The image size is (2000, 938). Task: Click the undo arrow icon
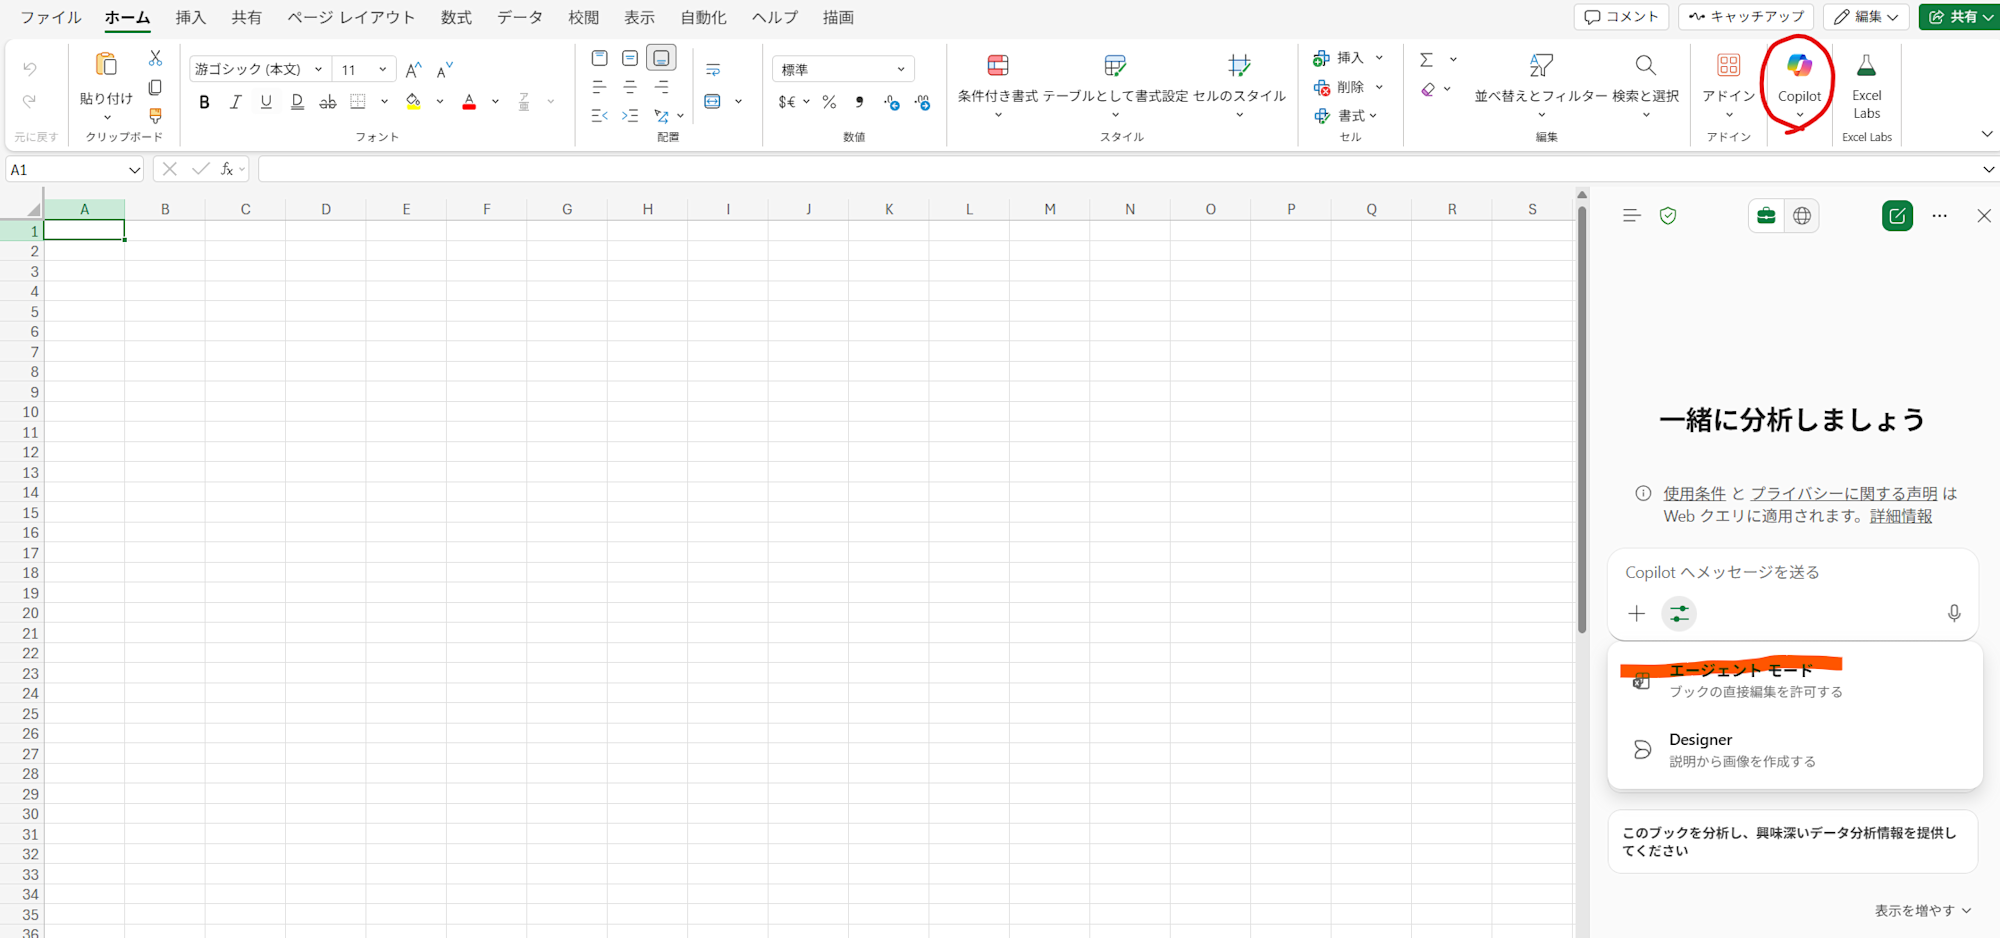pos(30,69)
